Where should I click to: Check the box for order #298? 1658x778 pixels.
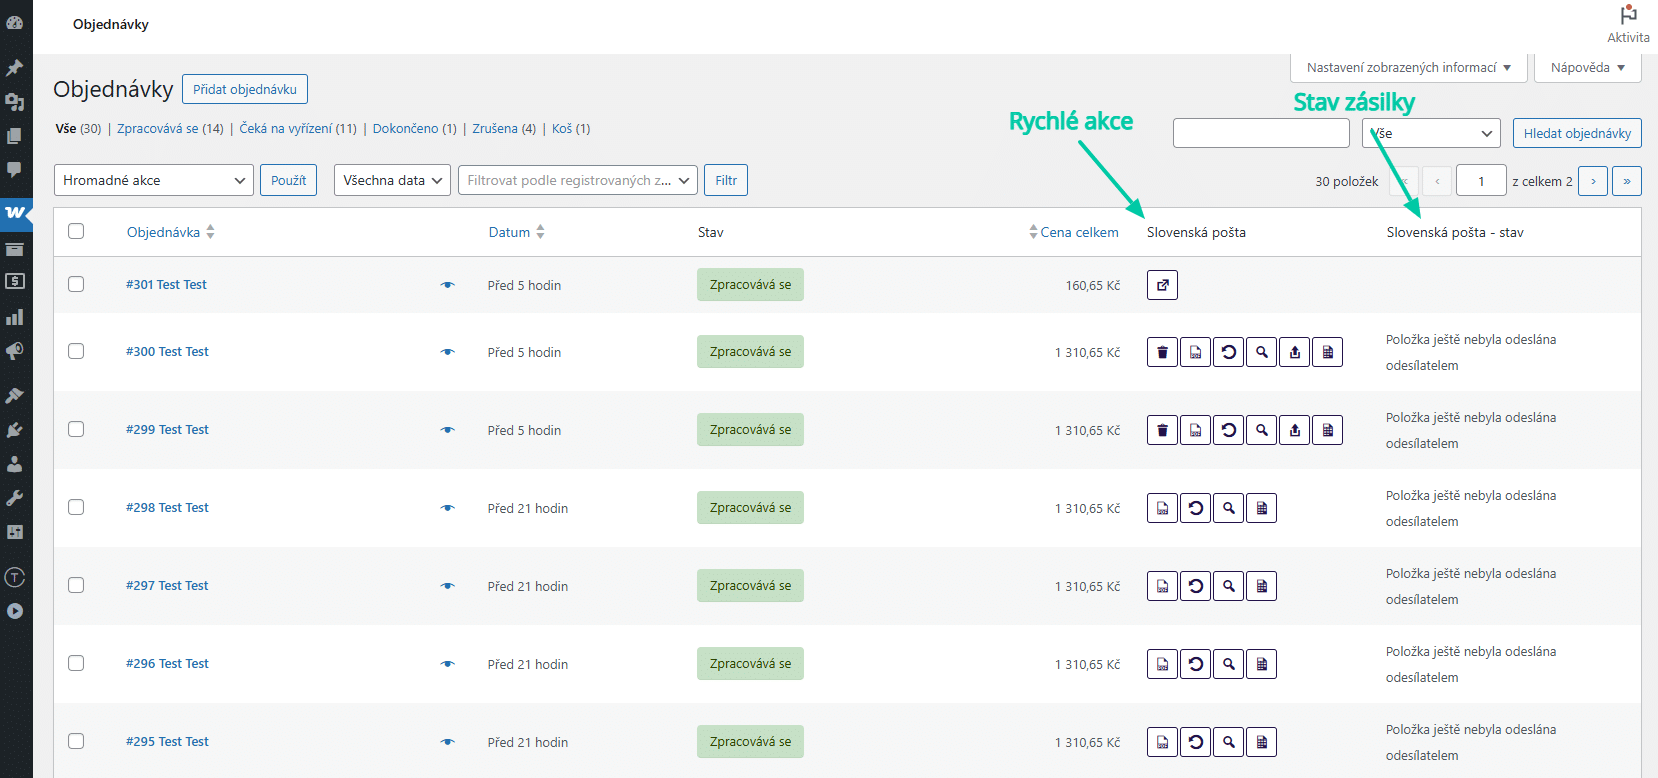point(76,507)
